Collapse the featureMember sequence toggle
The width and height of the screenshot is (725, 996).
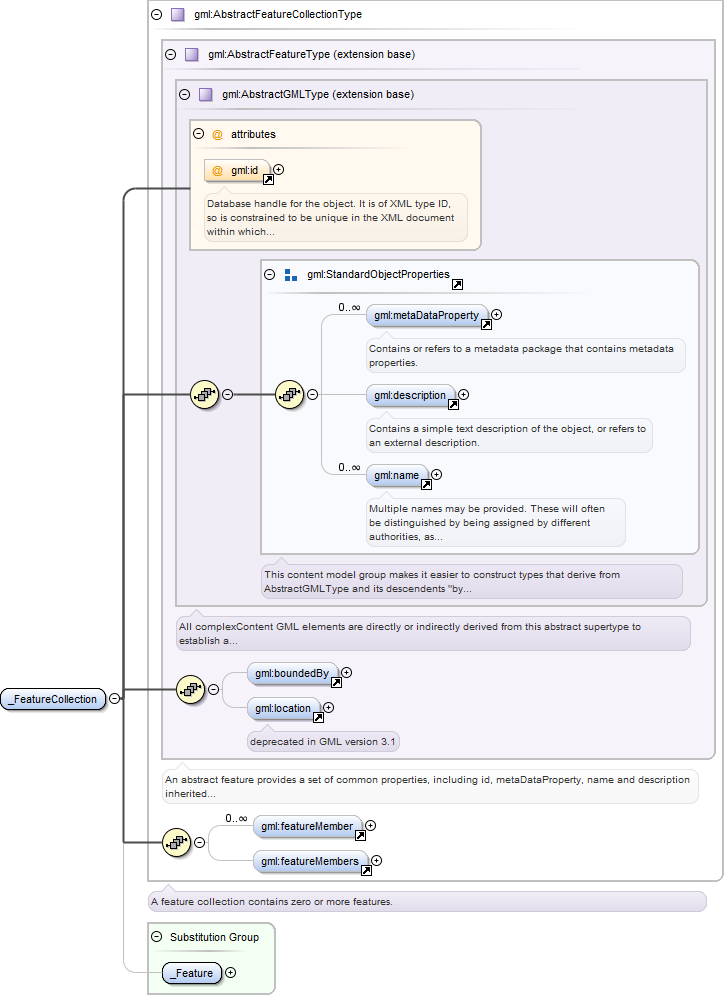(x=200, y=842)
